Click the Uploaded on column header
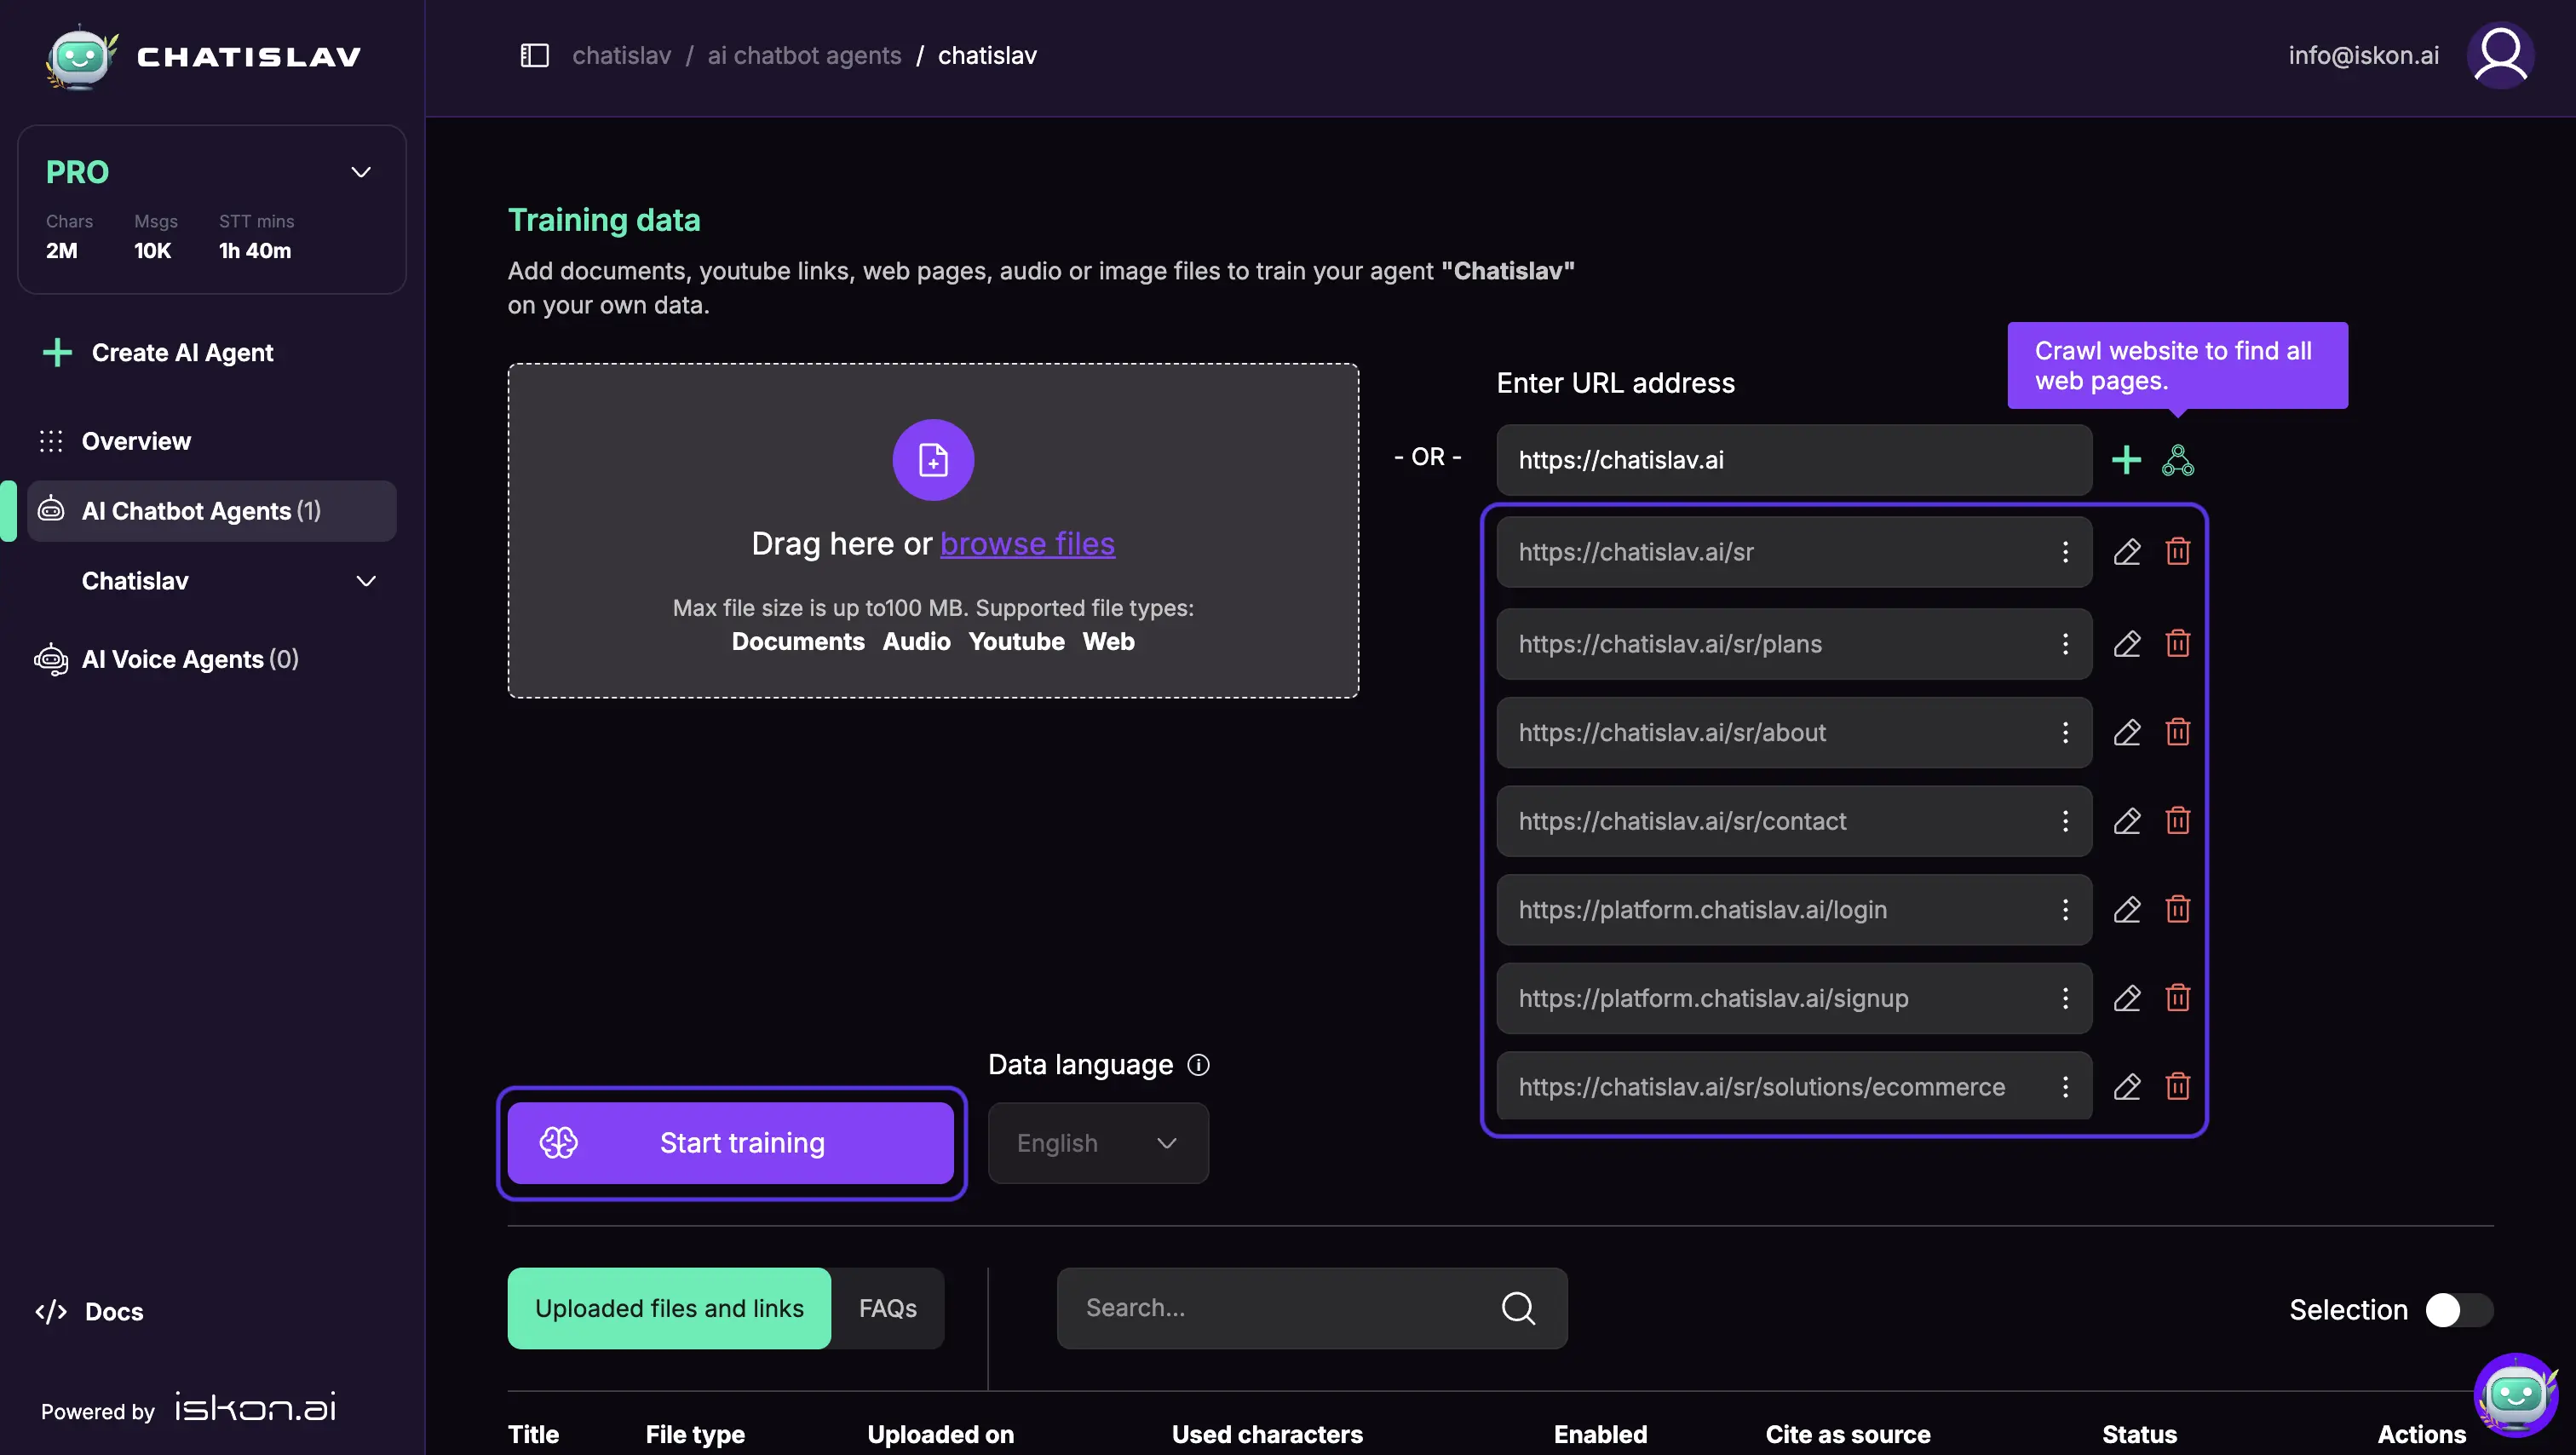This screenshot has width=2576, height=1455. pyautogui.click(x=940, y=1434)
